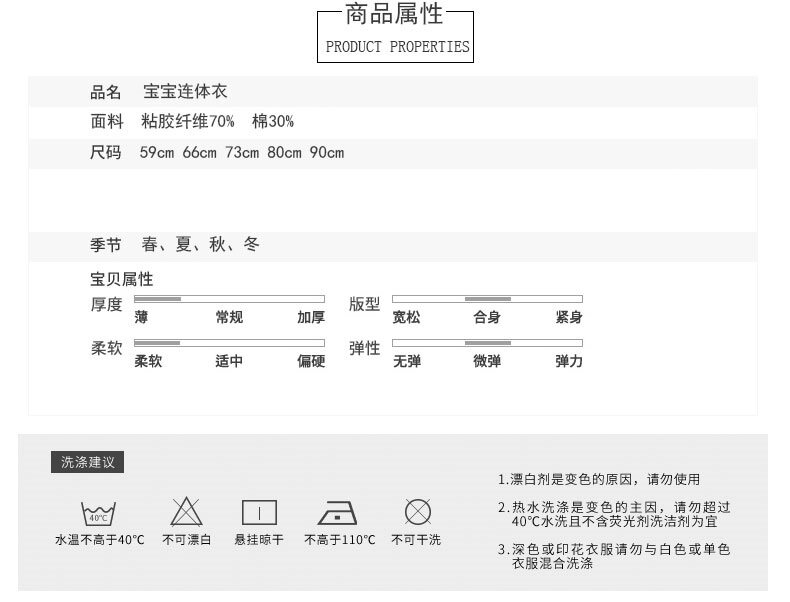The image size is (790, 602).
Task: Click the 季节 label
Action: tap(106, 245)
